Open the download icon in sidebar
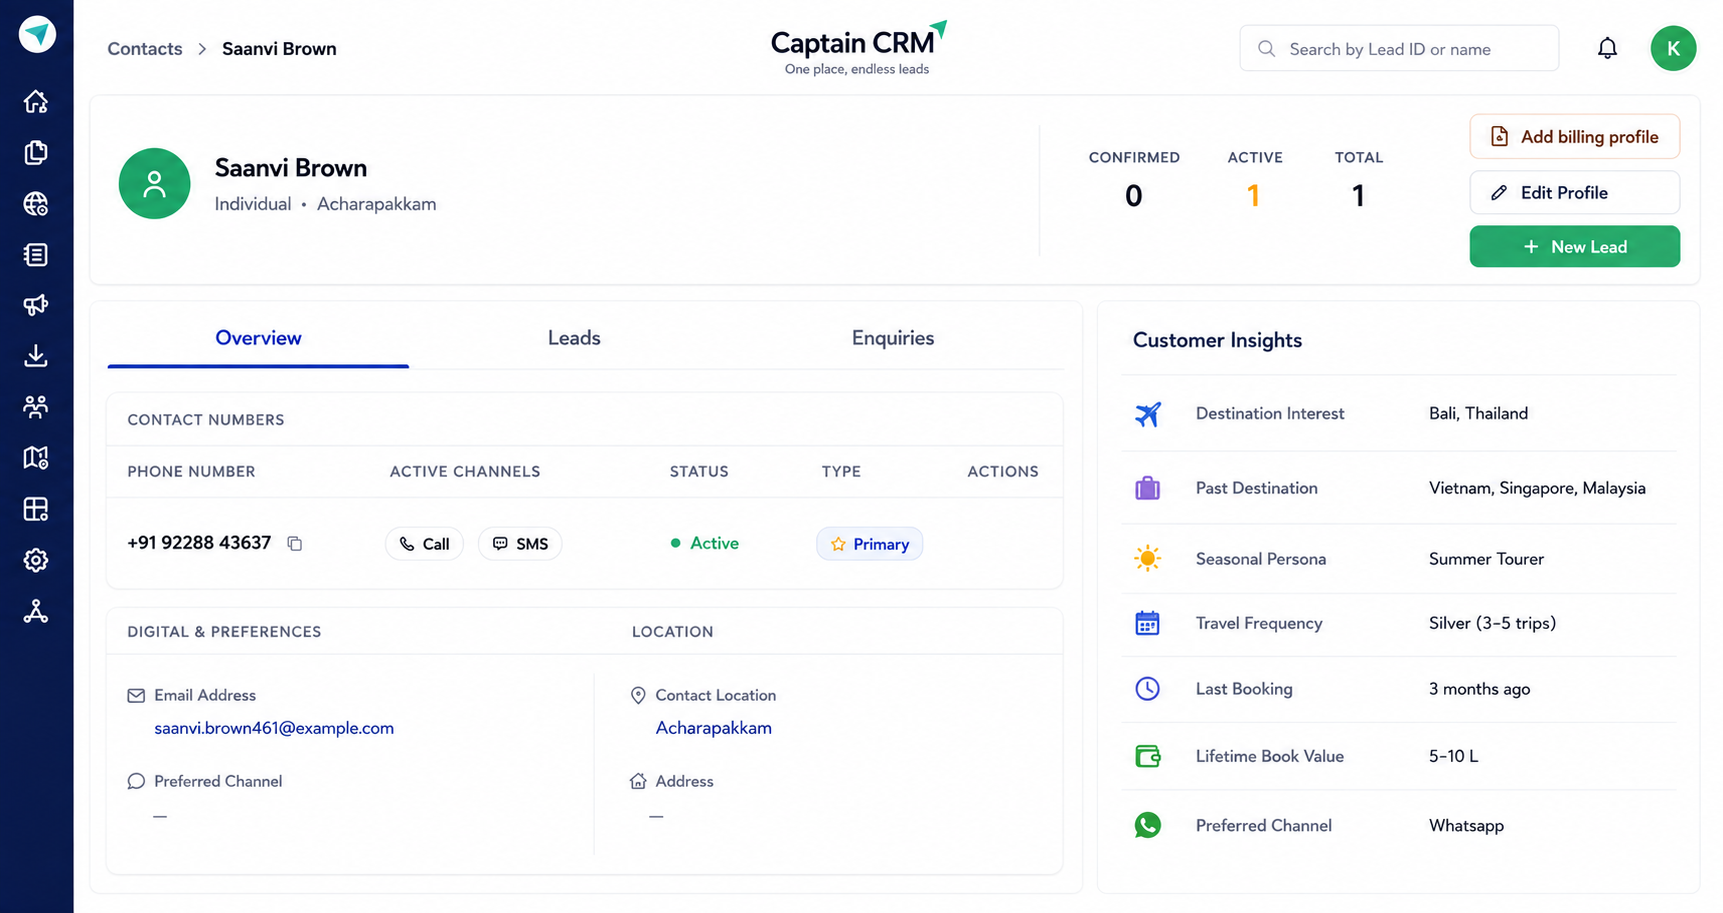Image resolution: width=1723 pixels, height=913 pixels. pos(36,356)
